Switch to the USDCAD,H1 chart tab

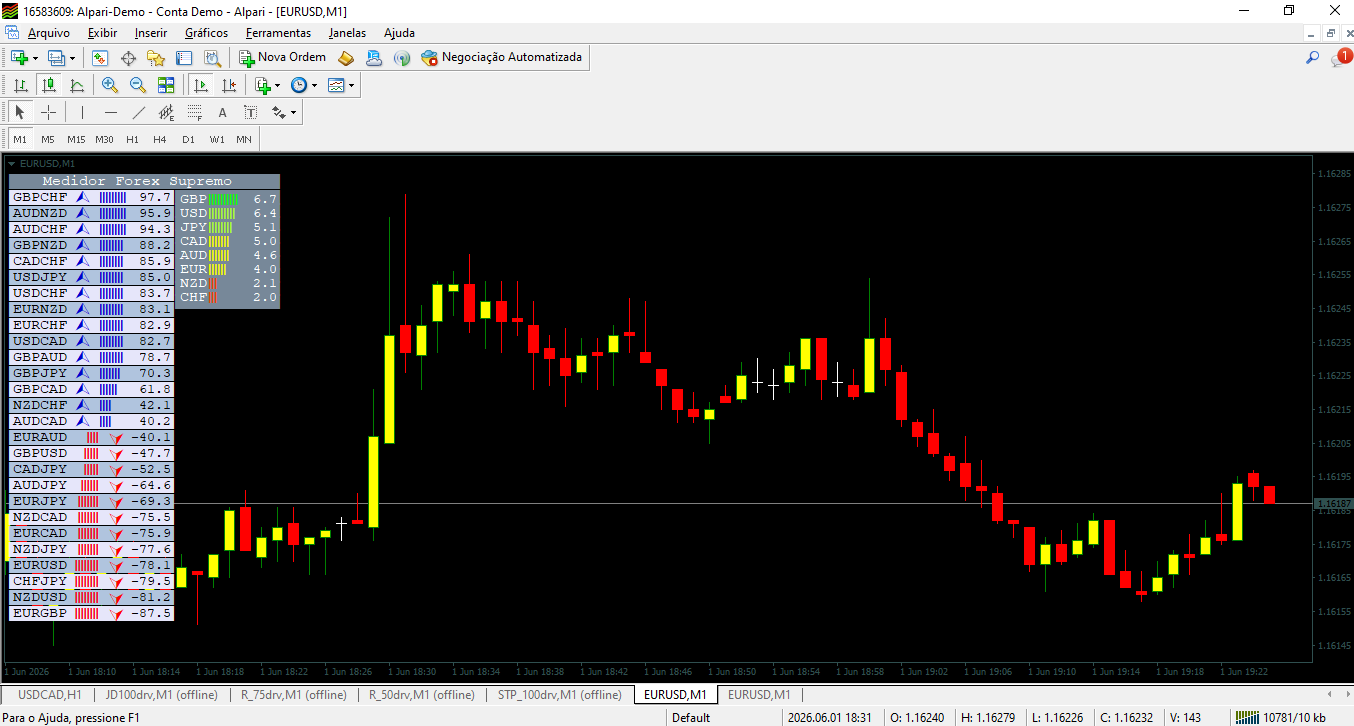point(49,694)
